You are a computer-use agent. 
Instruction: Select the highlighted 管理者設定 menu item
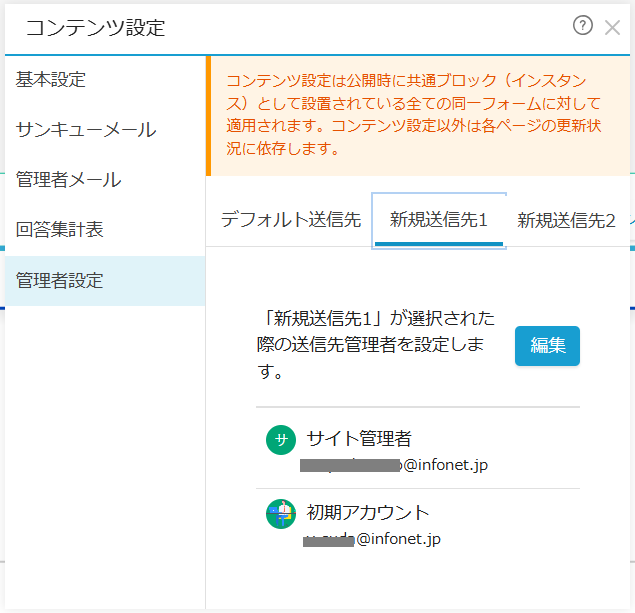point(60,281)
